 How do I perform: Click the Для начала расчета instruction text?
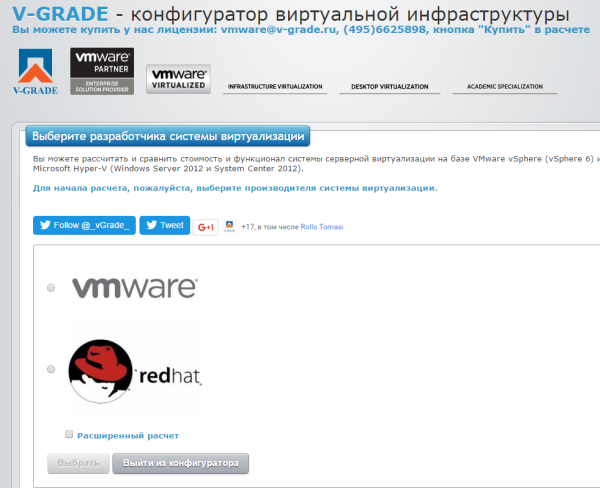pos(235,188)
